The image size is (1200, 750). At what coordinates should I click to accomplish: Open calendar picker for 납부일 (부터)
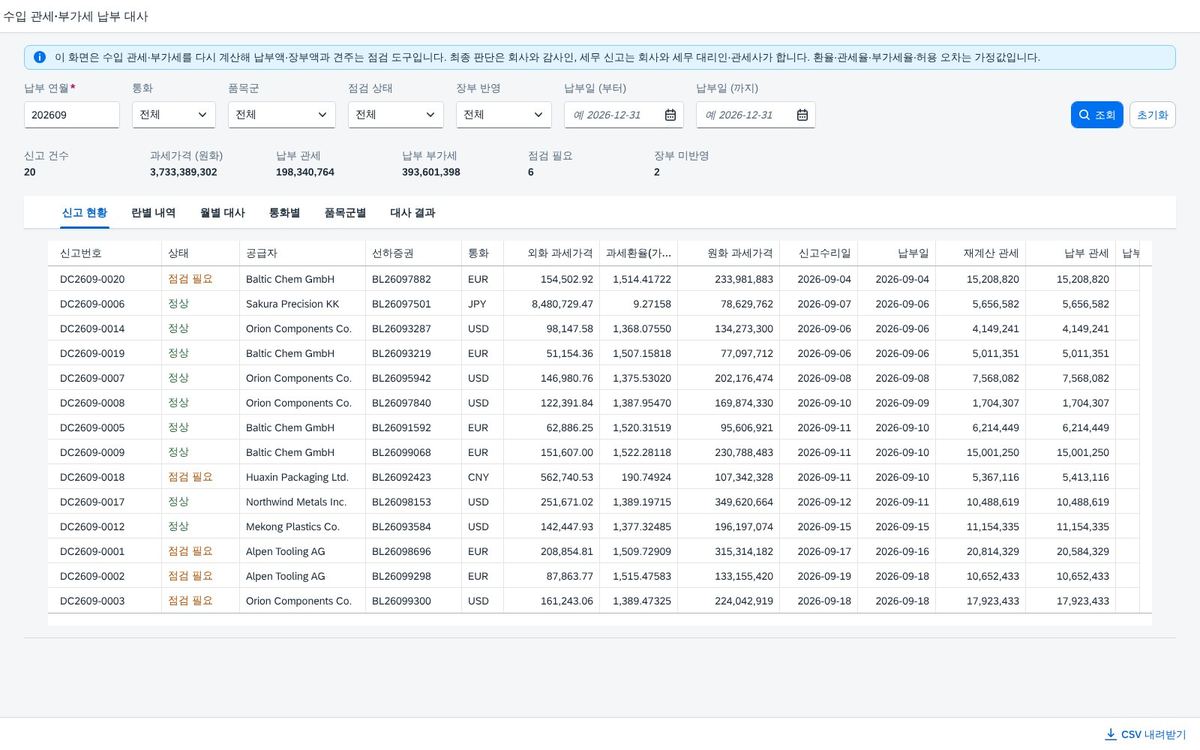(x=670, y=115)
